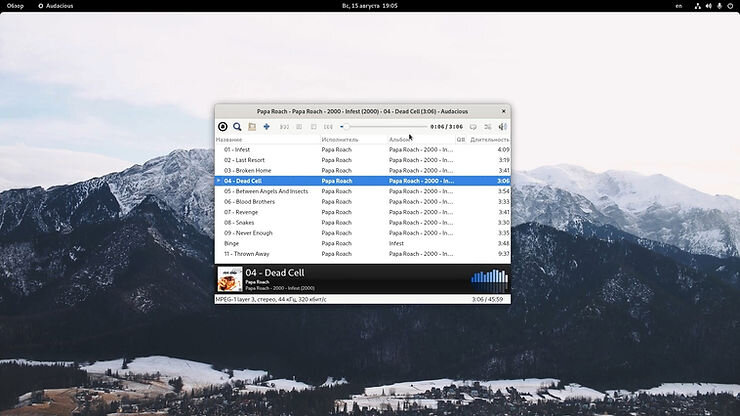Click the network icon in system tray
The image size is (740, 416).
698,6
